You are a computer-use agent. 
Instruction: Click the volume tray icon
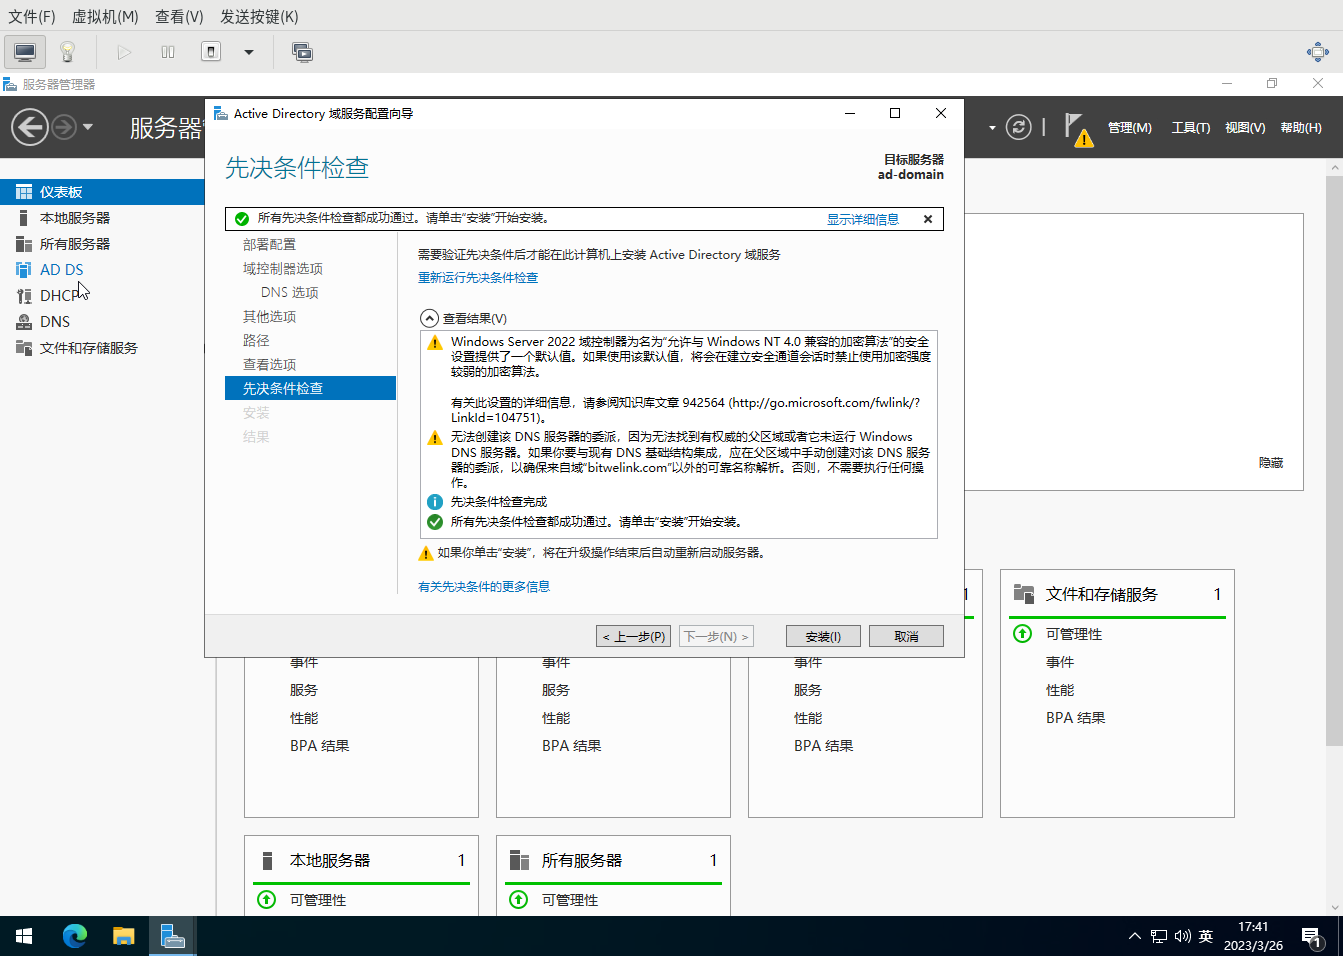1183,936
